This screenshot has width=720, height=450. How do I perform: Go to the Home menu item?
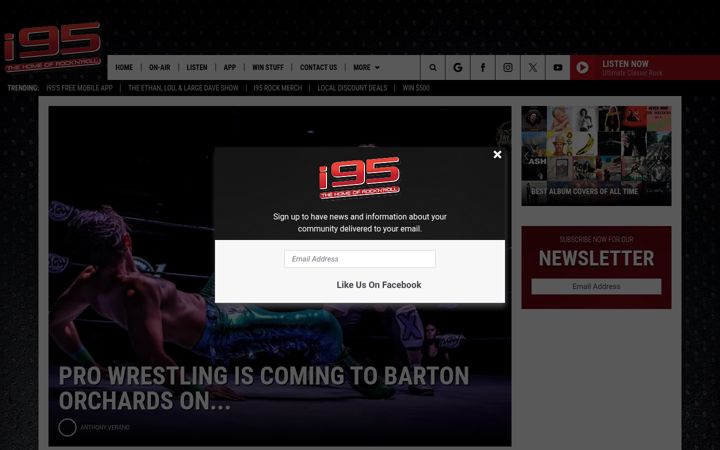point(124,68)
